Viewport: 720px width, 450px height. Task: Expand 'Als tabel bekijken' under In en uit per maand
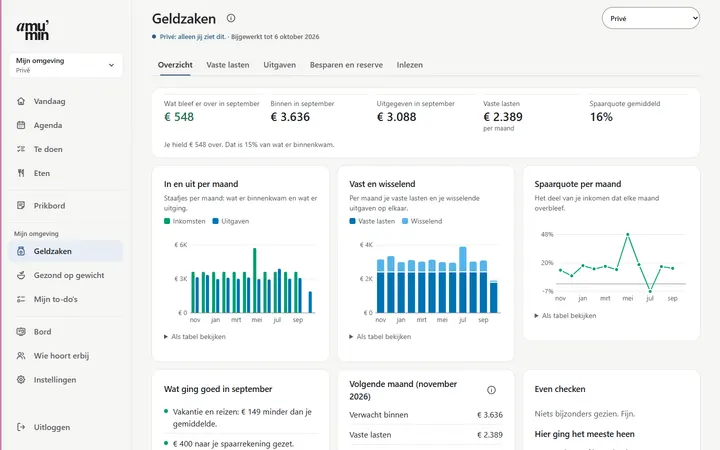click(195, 337)
